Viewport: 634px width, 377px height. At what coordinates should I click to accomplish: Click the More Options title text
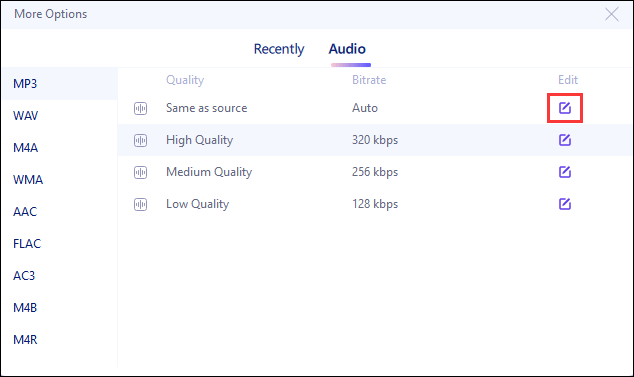tap(51, 14)
